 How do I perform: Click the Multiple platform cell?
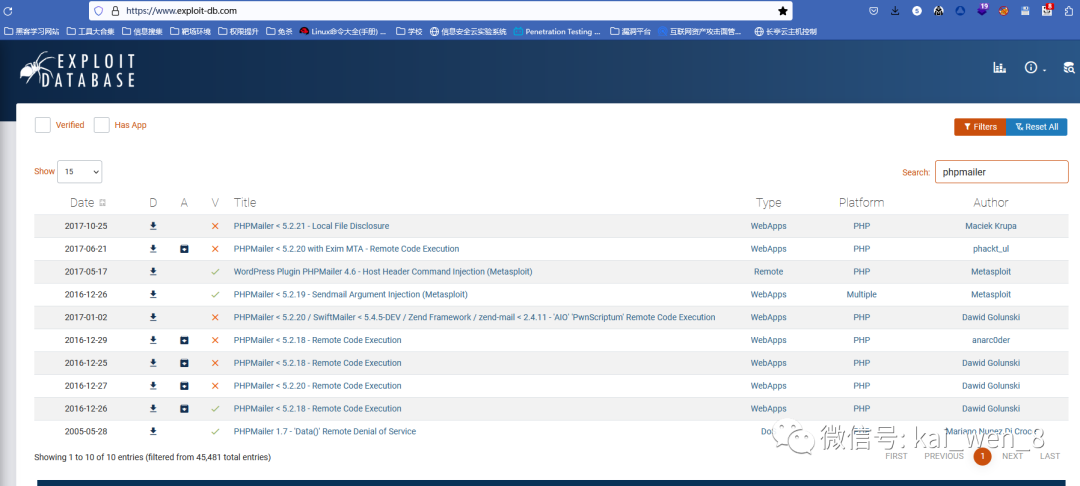[862, 294]
